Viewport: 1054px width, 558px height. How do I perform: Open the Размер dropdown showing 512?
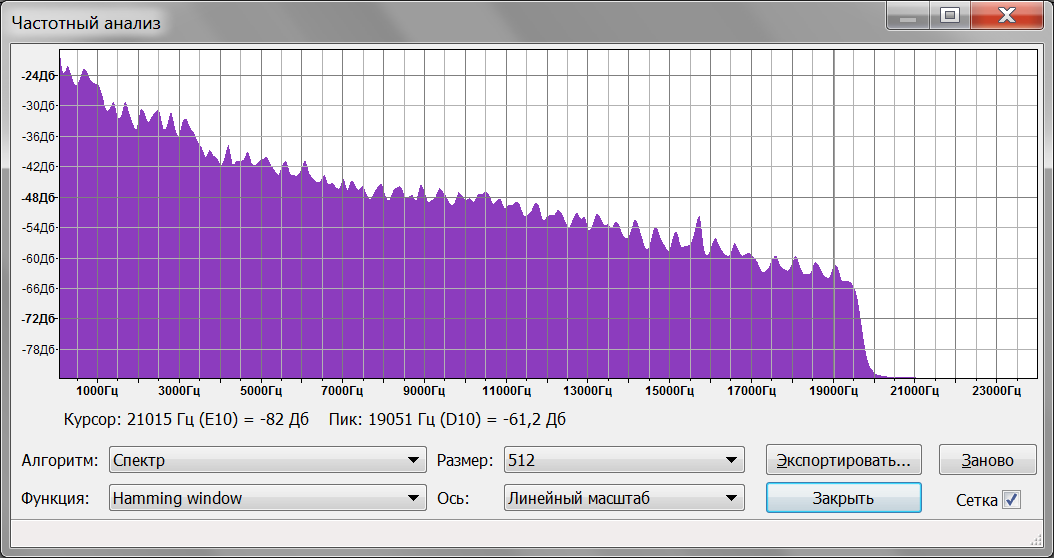[x=624, y=461]
